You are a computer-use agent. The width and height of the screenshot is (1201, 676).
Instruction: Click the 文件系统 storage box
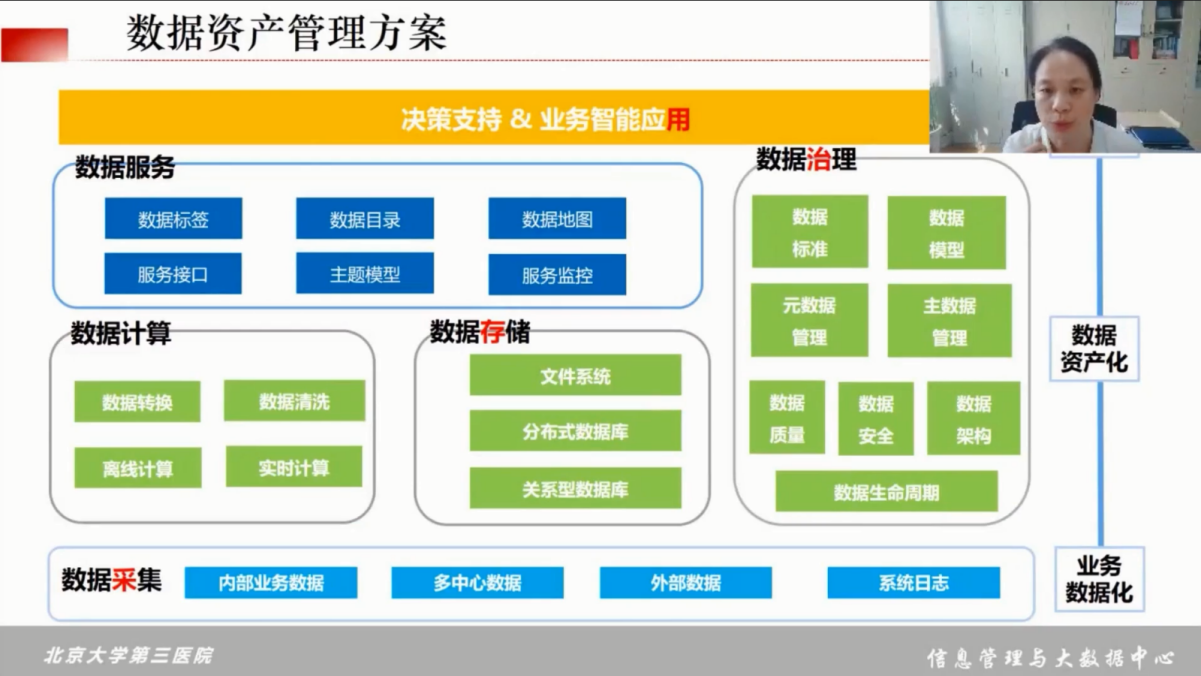(575, 376)
